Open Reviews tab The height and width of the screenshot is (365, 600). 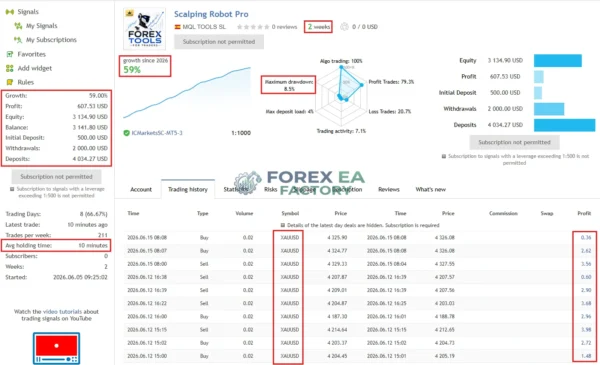(x=389, y=189)
